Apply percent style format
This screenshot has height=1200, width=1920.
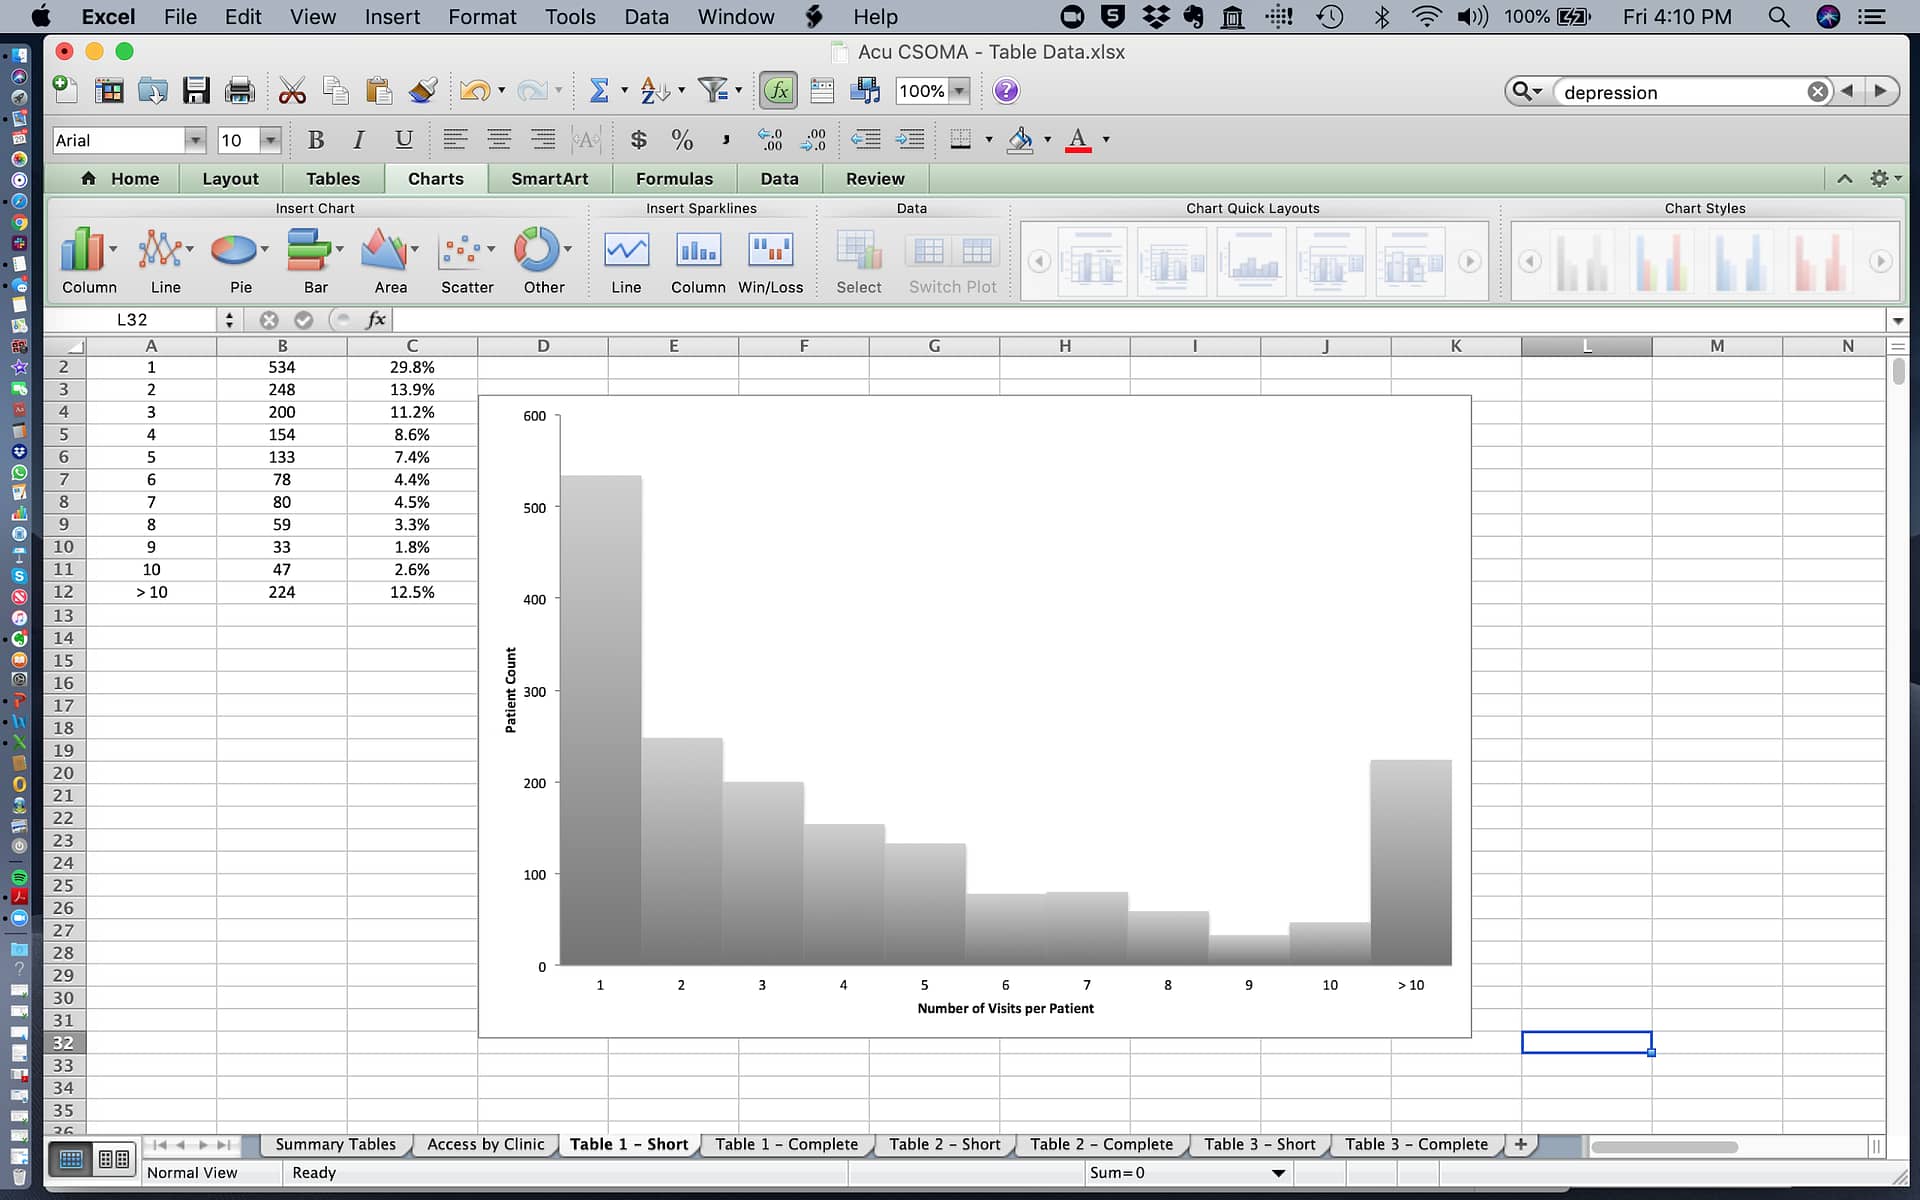(682, 140)
